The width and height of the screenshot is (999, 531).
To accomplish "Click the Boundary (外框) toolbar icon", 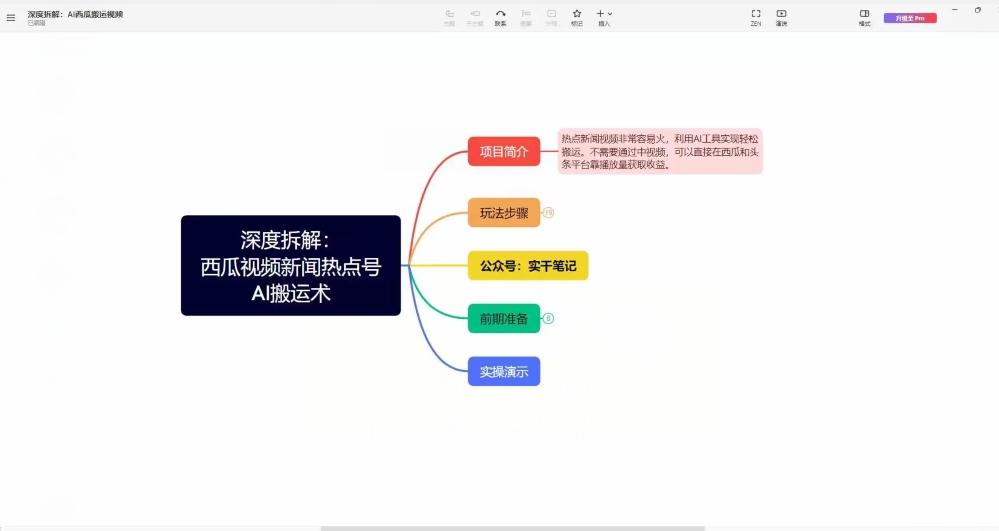I will click(551, 16).
